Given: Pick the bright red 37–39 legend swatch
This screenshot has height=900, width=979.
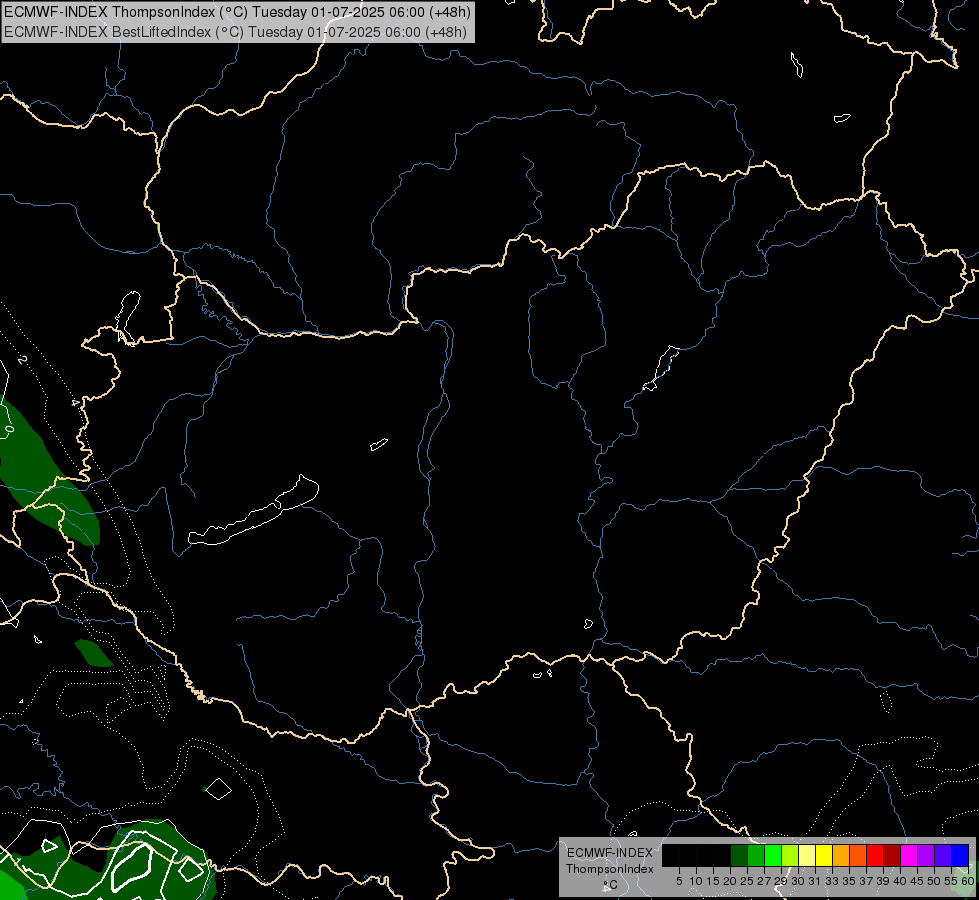Looking at the screenshot, I should 875,855.
